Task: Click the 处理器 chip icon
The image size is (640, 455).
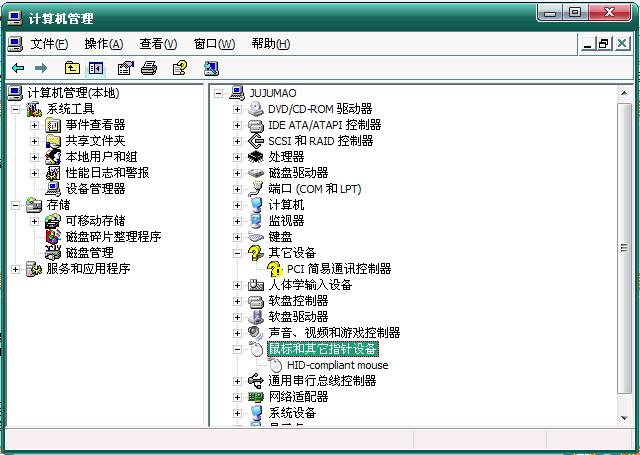Action: tap(256, 157)
